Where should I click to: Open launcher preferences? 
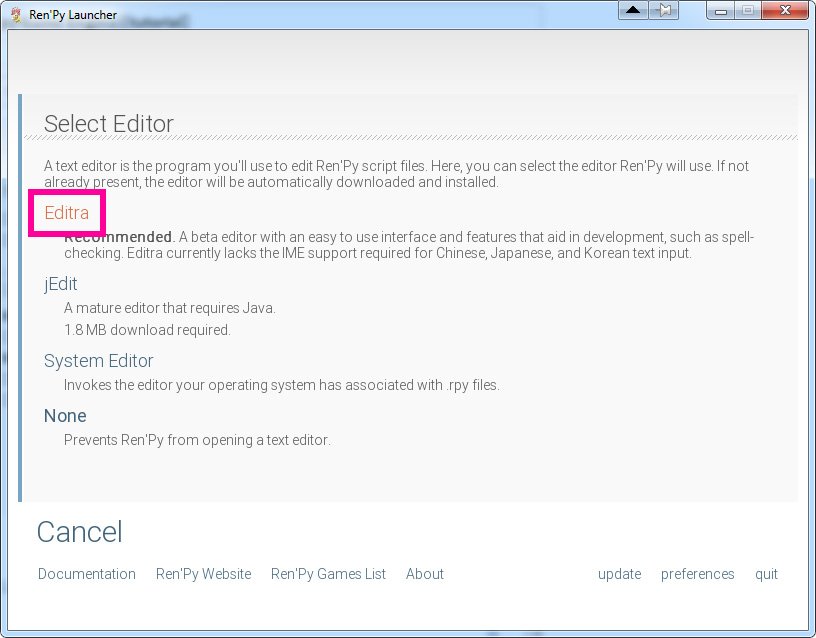(697, 574)
